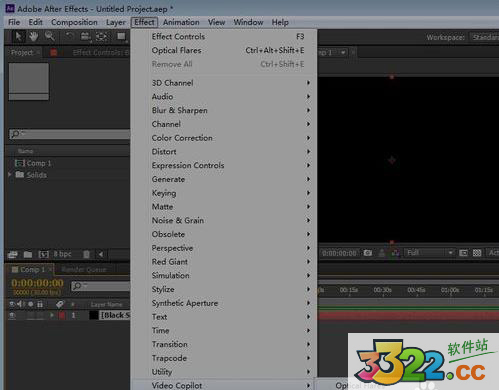Create a new folder in Project panel

(x=28, y=255)
